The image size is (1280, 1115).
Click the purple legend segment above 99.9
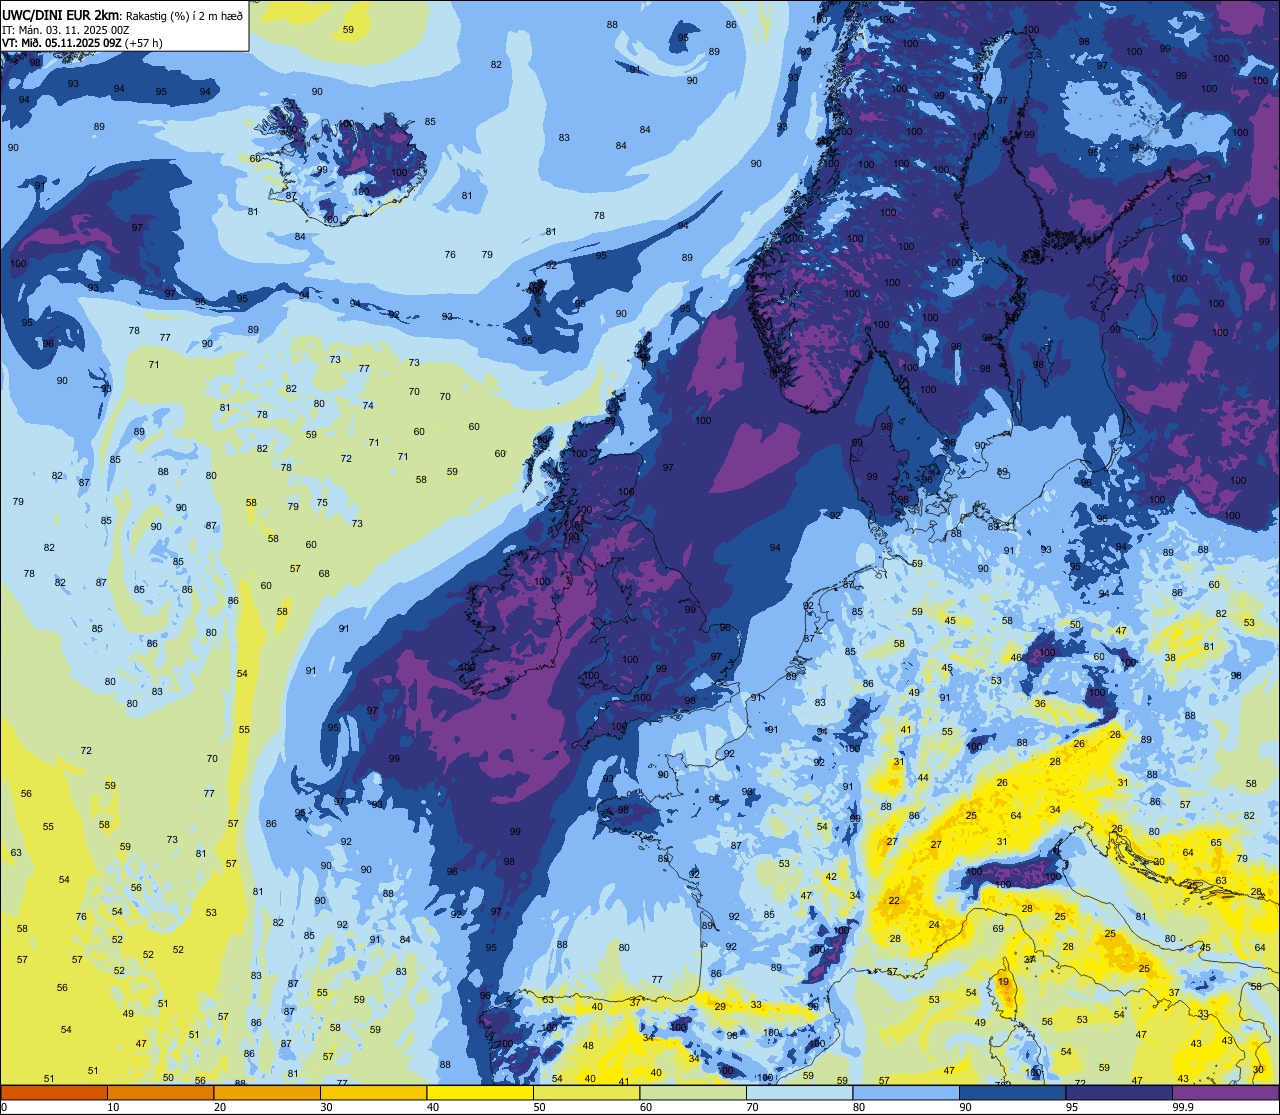pos(1225,1093)
